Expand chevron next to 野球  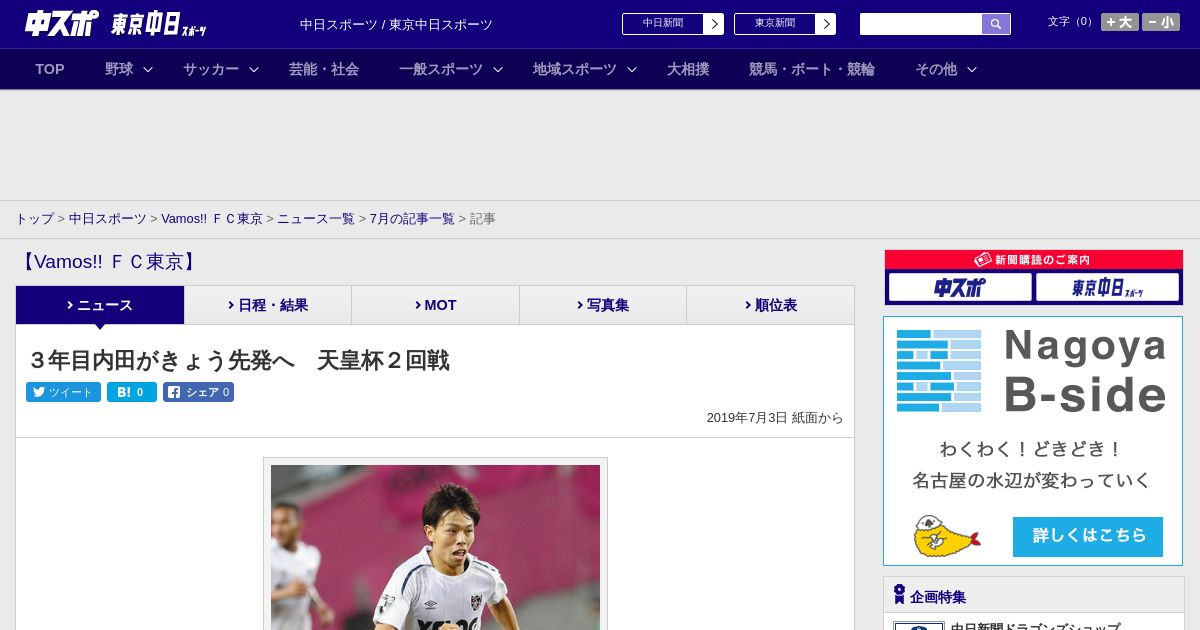(x=148, y=69)
